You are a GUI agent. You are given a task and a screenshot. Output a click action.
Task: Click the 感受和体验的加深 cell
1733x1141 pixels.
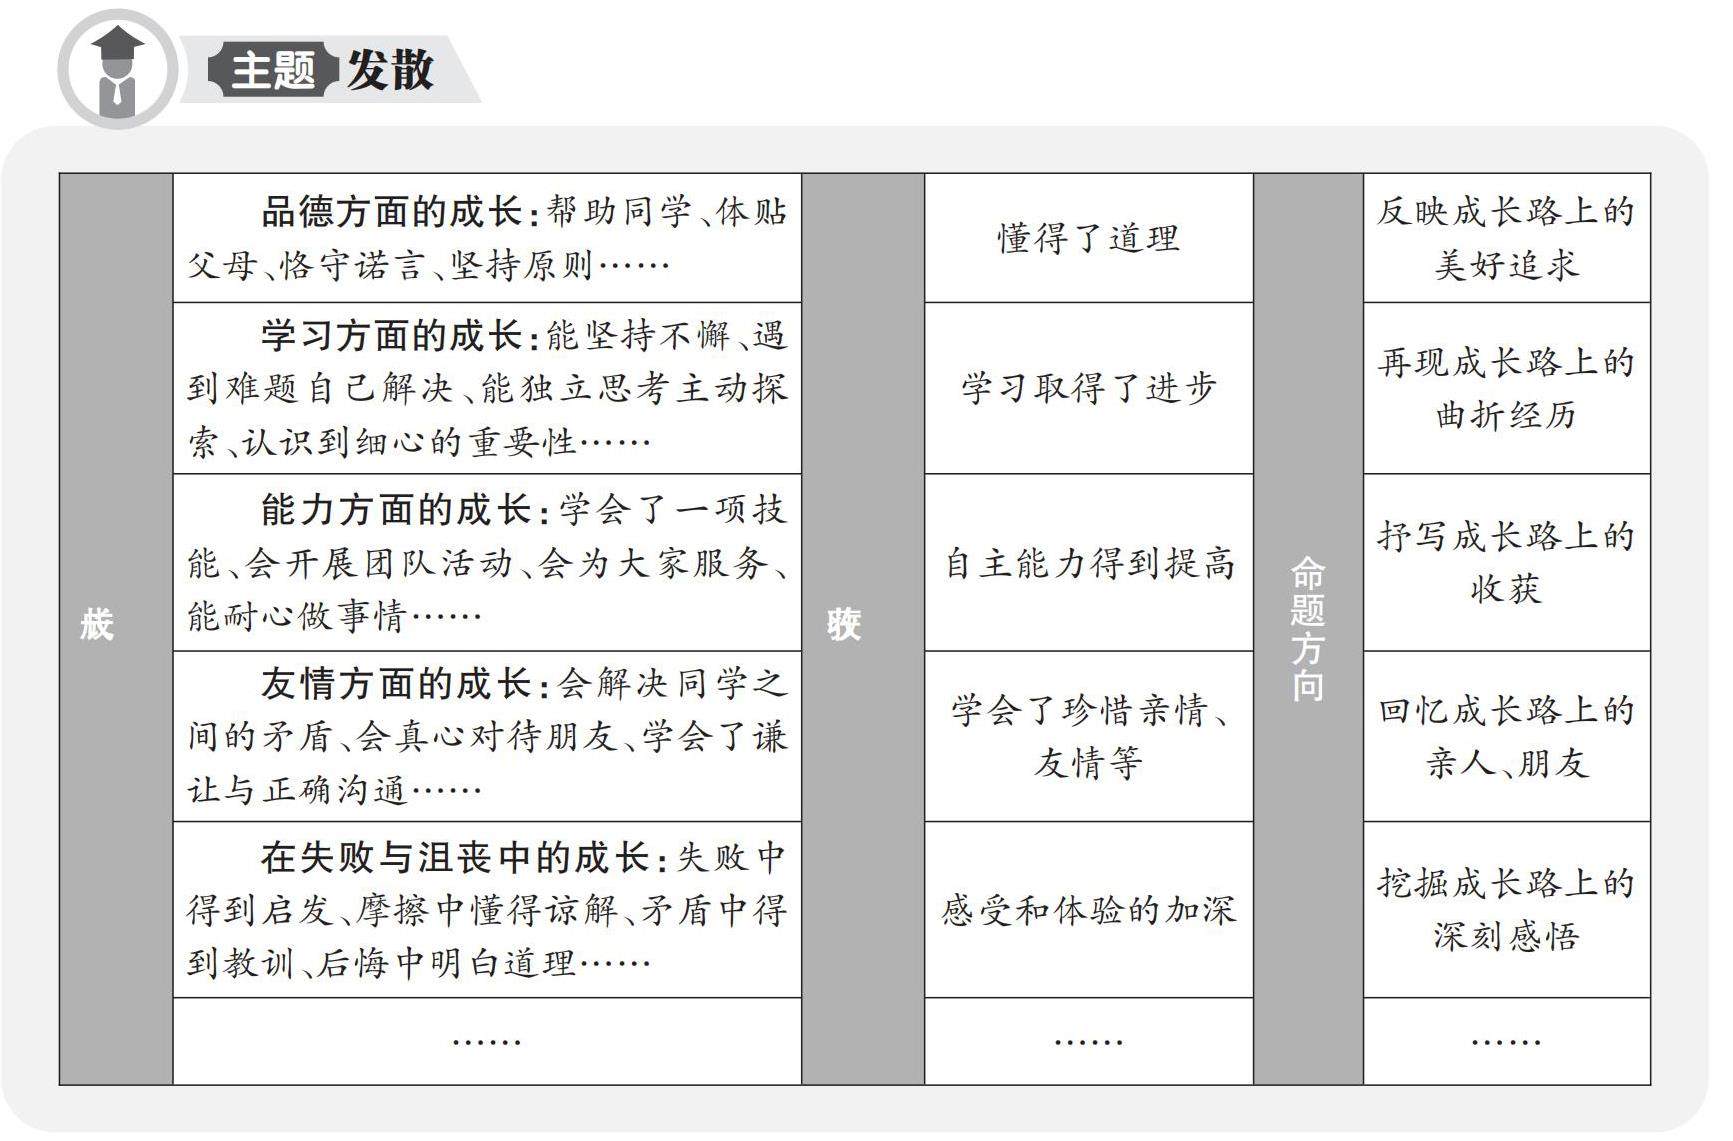(x=1089, y=910)
